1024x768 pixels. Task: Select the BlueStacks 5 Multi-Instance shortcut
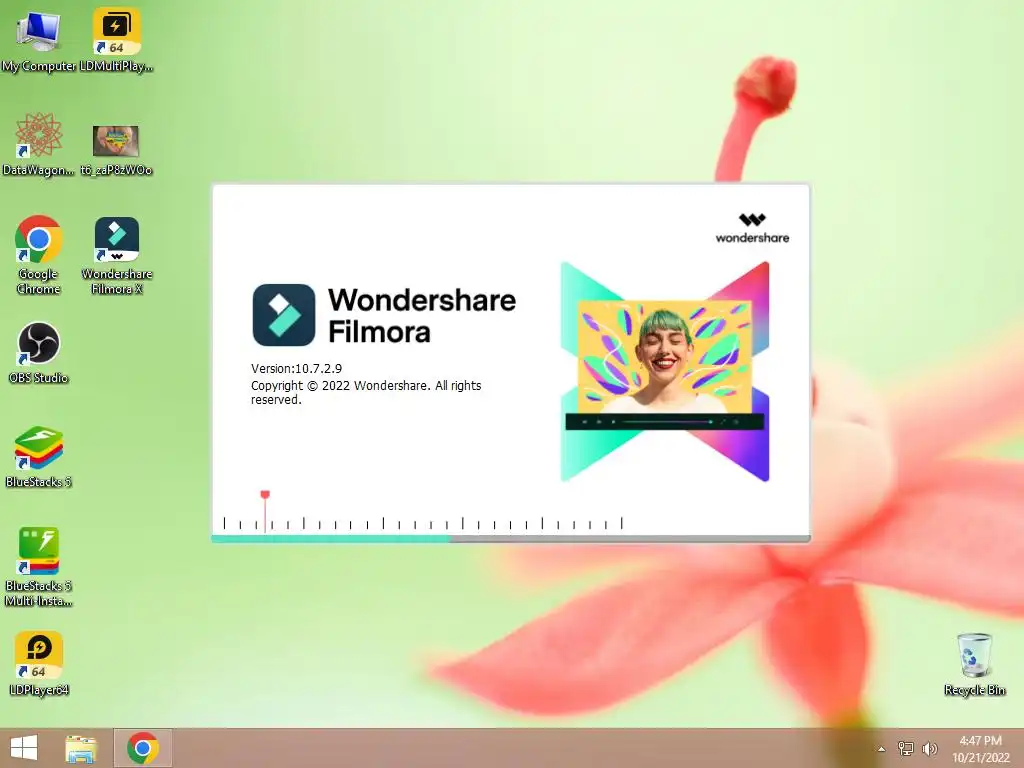pyautogui.click(x=39, y=567)
